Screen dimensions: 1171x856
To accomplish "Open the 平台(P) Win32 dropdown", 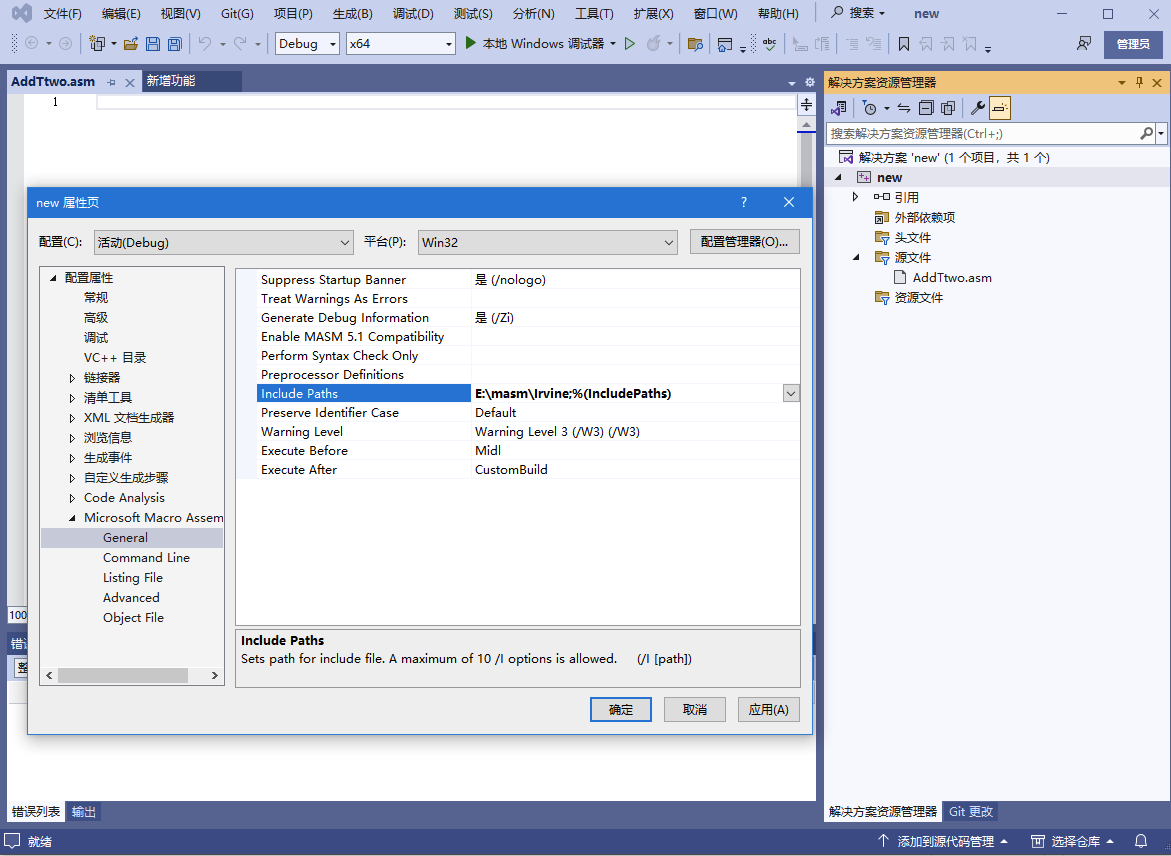I will pyautogui.click(x=547, y=242).
